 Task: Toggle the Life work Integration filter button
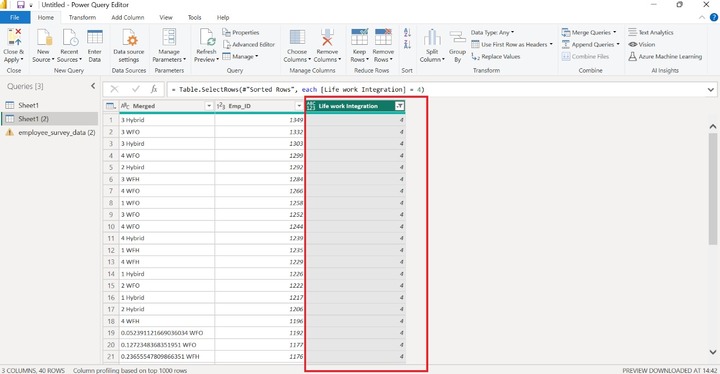coord(399,106)
